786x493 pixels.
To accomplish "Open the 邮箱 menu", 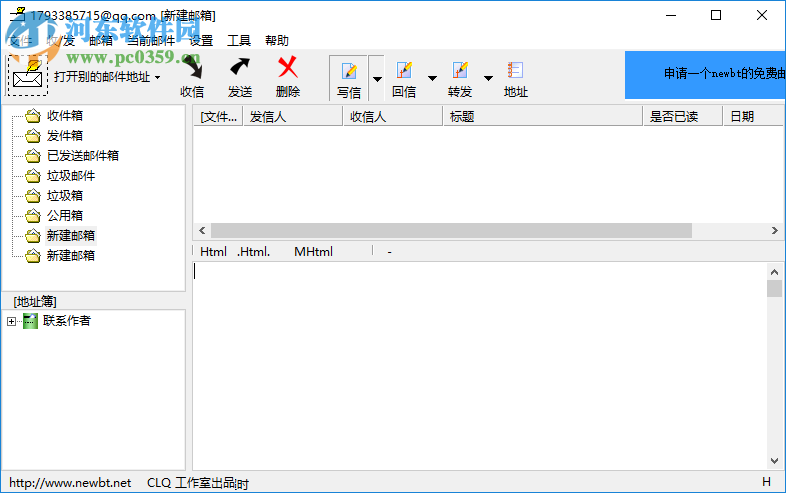I will pos(101,41).
